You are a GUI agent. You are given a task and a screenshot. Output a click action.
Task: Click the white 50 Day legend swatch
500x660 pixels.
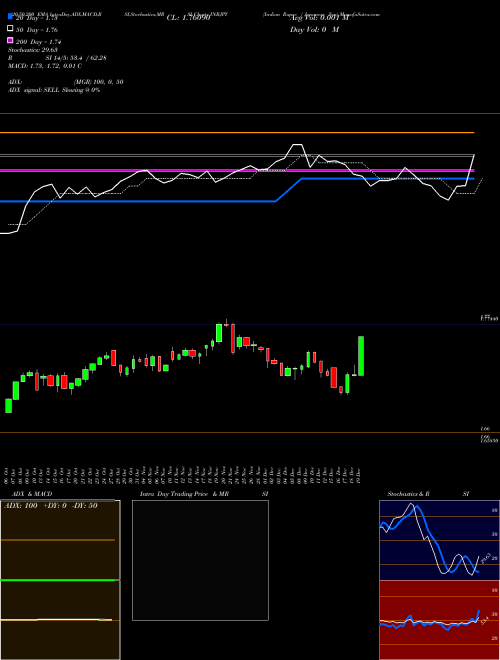[x=10, y=29]
